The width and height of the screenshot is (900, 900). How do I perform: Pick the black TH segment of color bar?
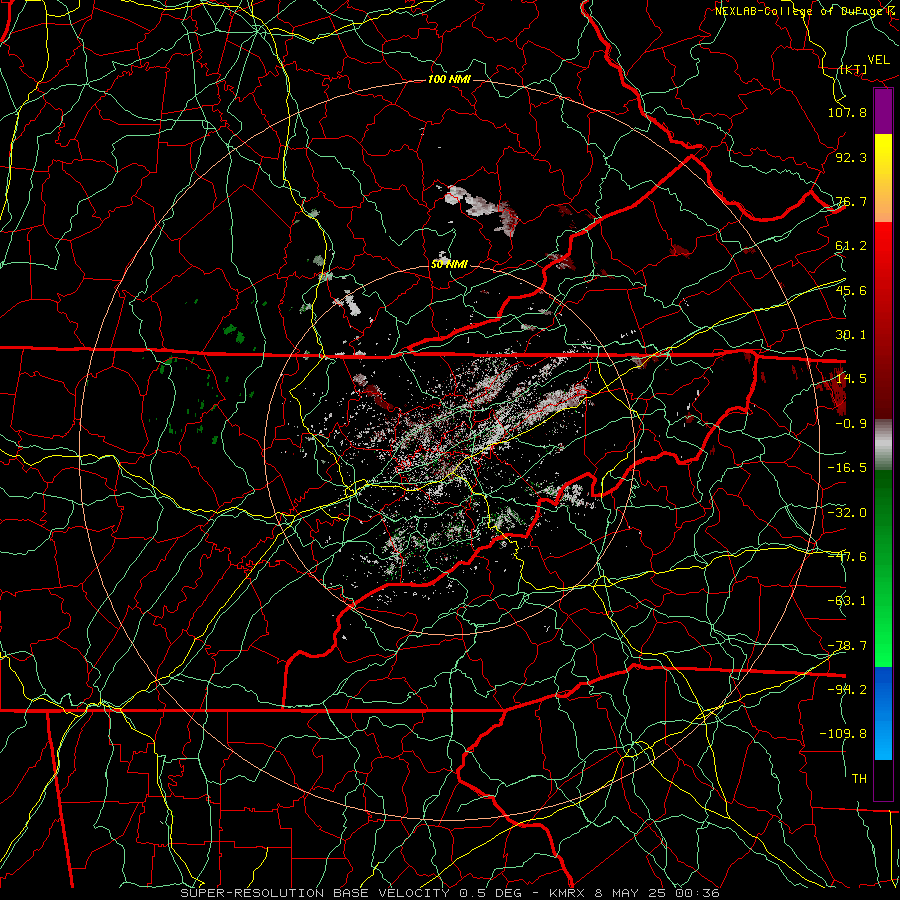(x=883, y=779)
